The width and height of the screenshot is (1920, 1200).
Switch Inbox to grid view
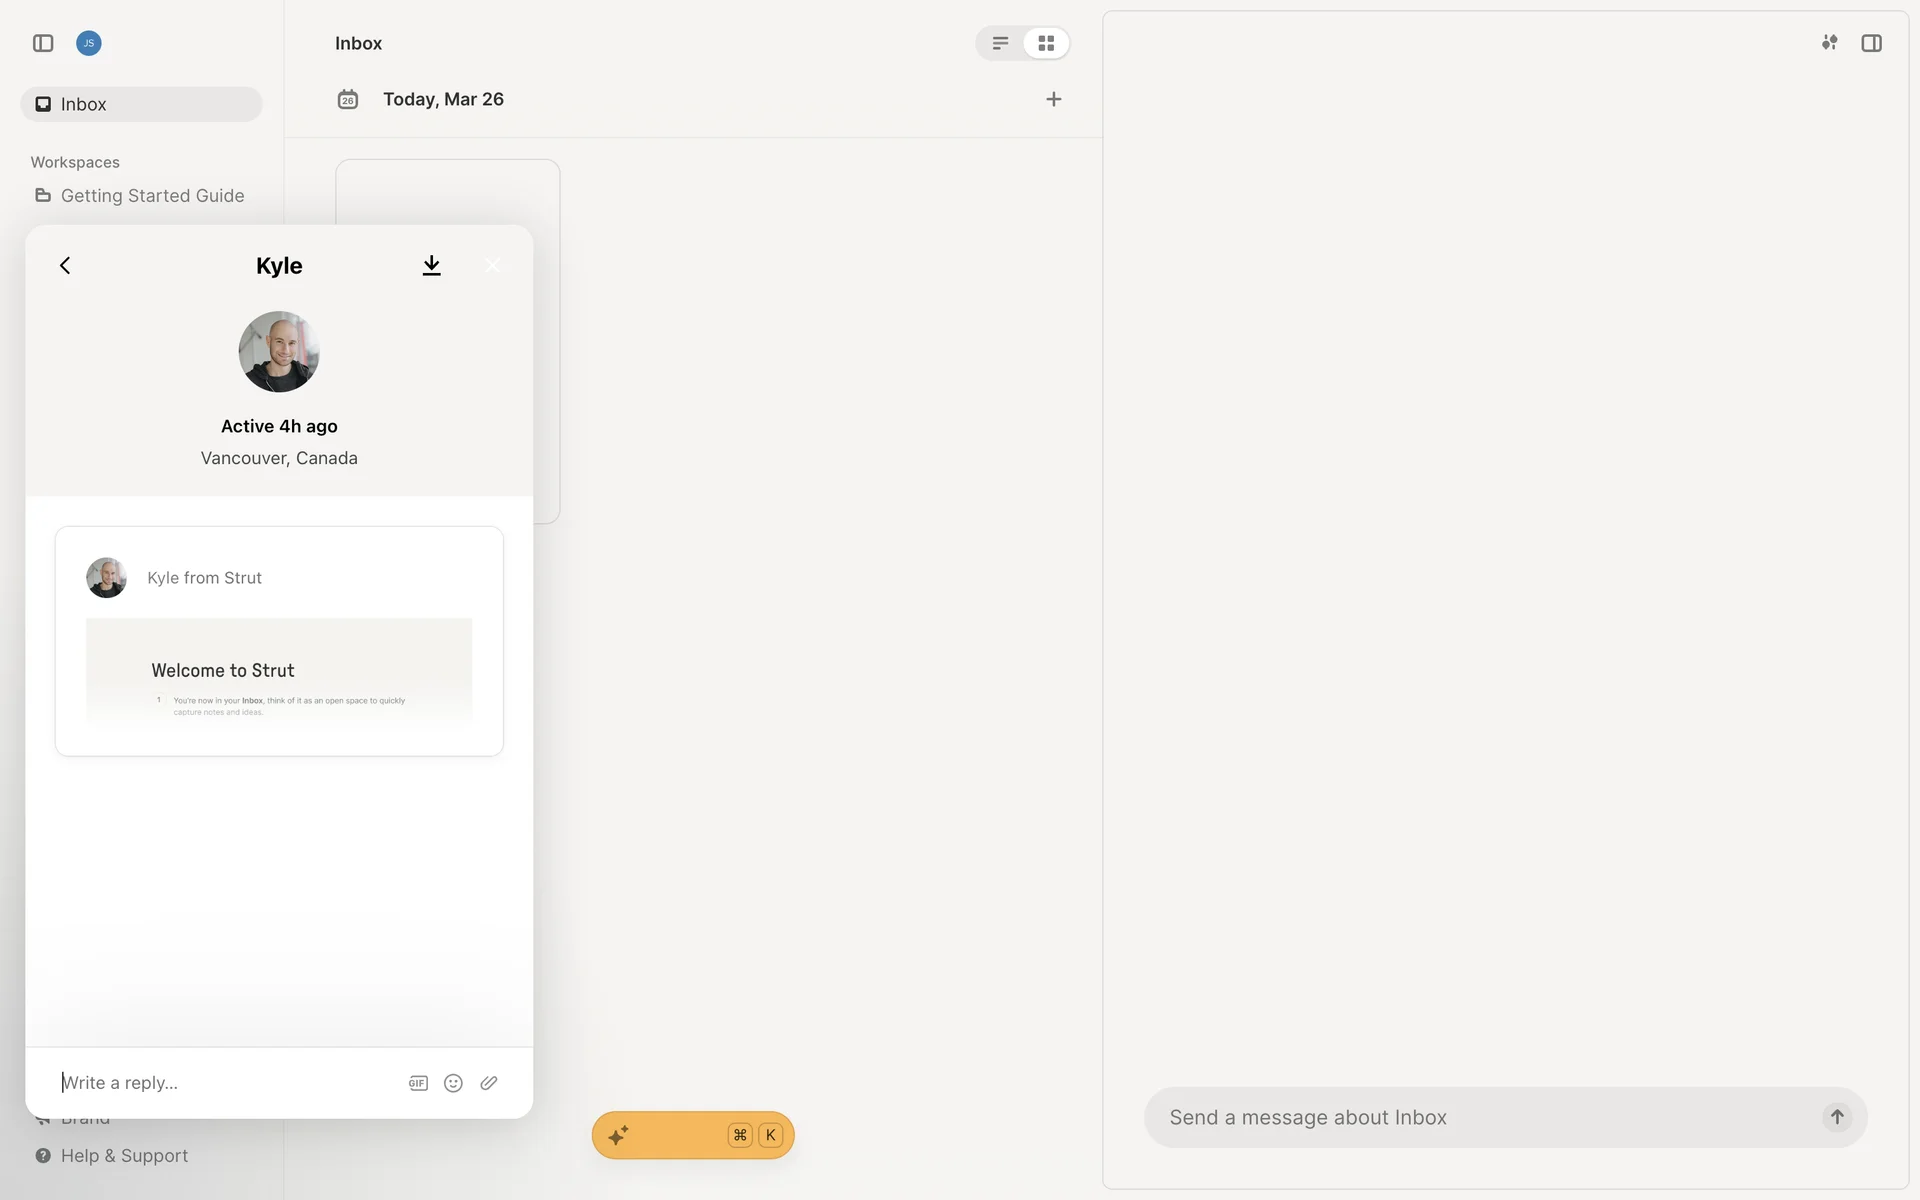(1046, 43)
